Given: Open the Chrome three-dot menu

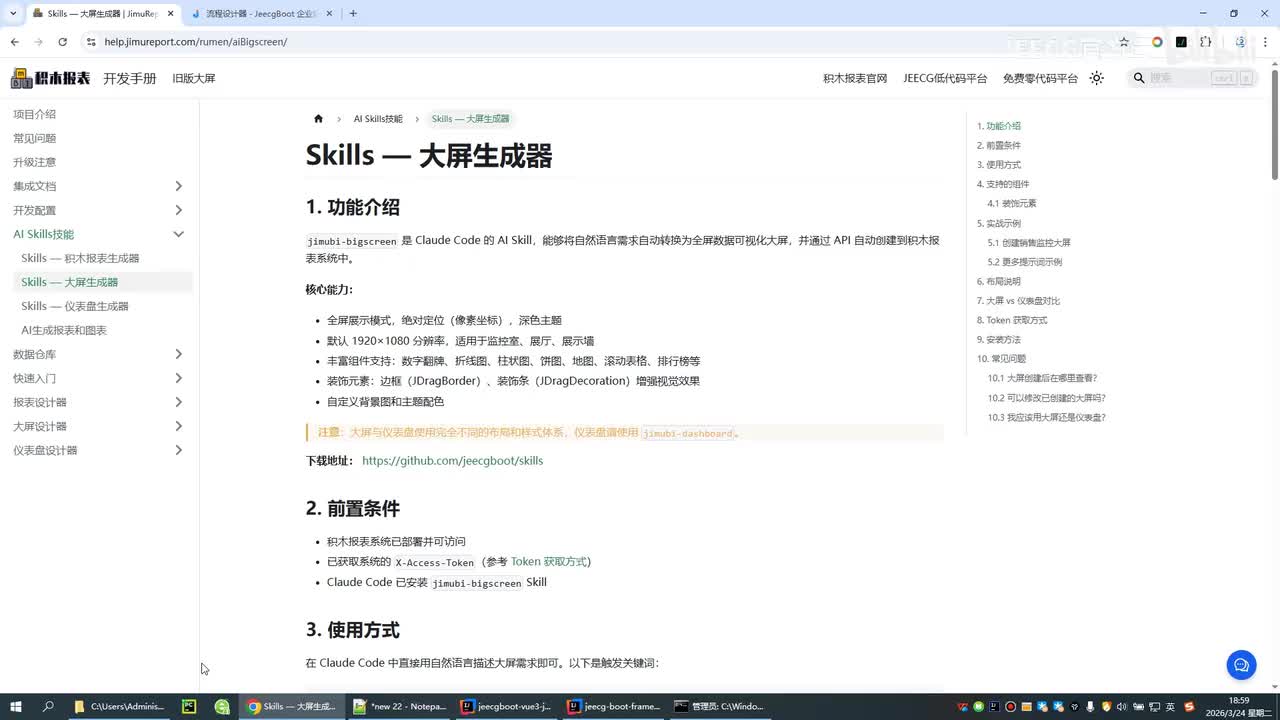Looking at the screenshot, I should tap(1266, 42).
